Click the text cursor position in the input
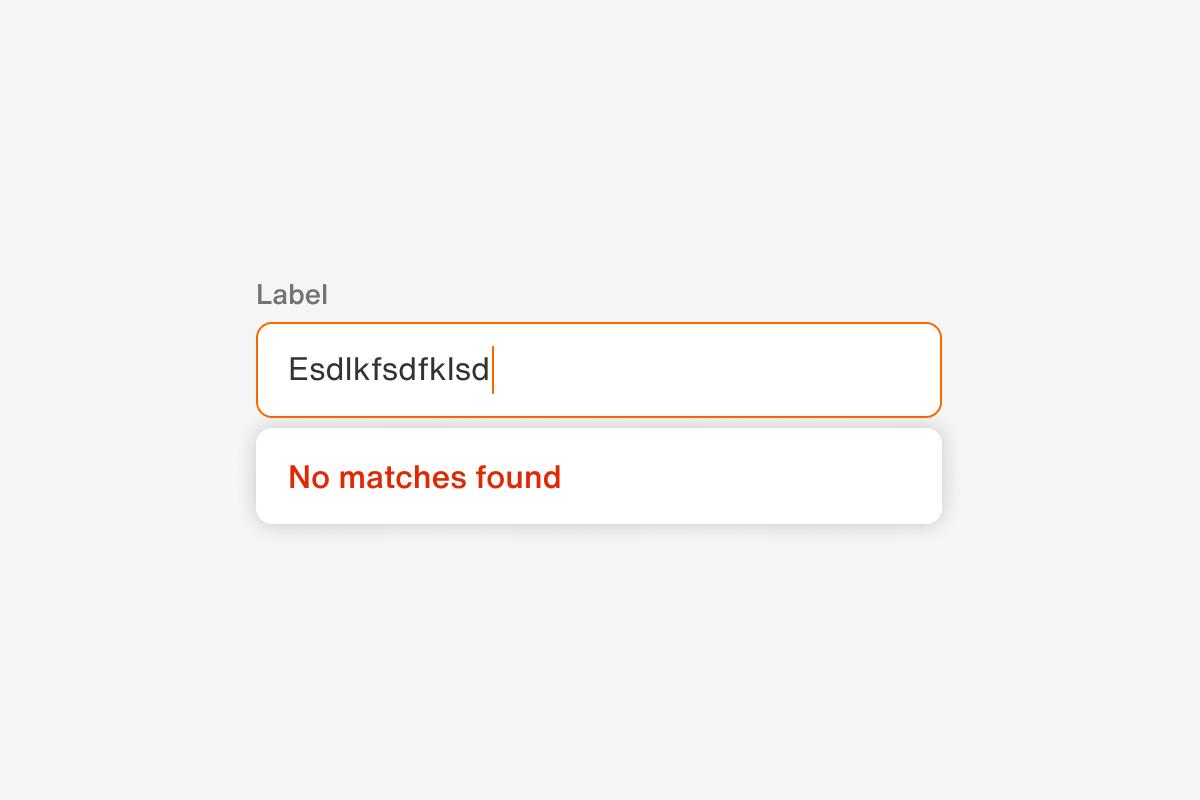 tap(492, 369)
